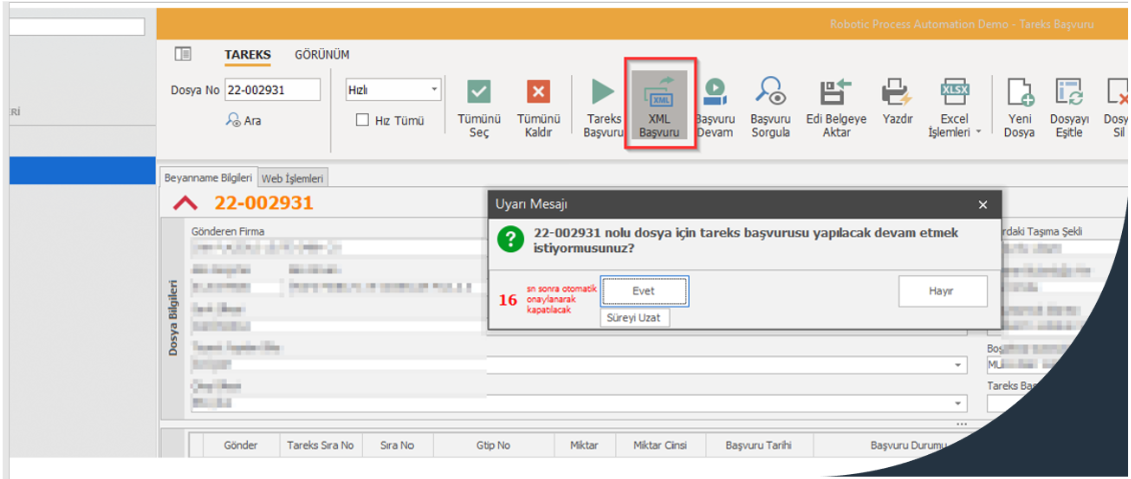Start Tareks Başvuru with the play icon
Viewport: 1131px width, 479px height.
(x=603, y=92)
